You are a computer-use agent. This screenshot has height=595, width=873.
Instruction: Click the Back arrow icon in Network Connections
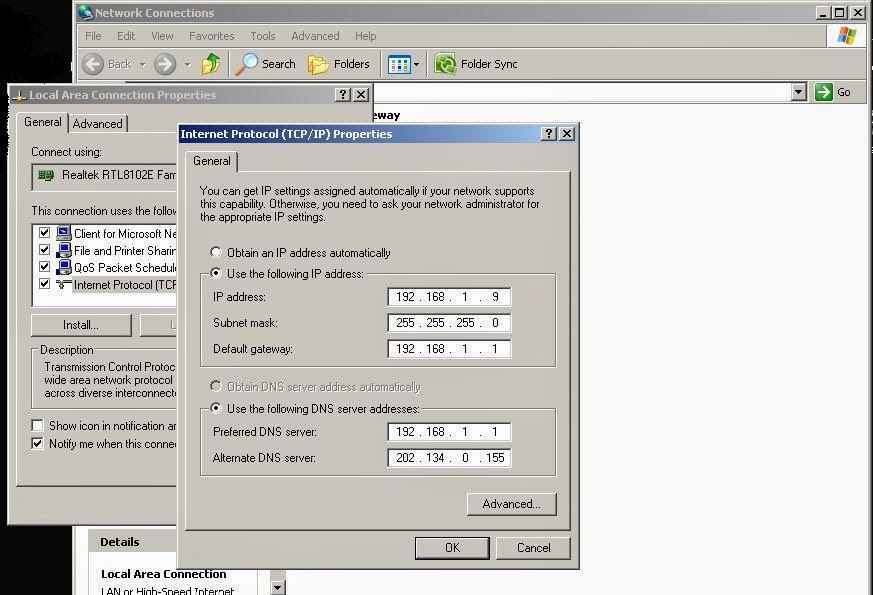(x=93, y=64)
